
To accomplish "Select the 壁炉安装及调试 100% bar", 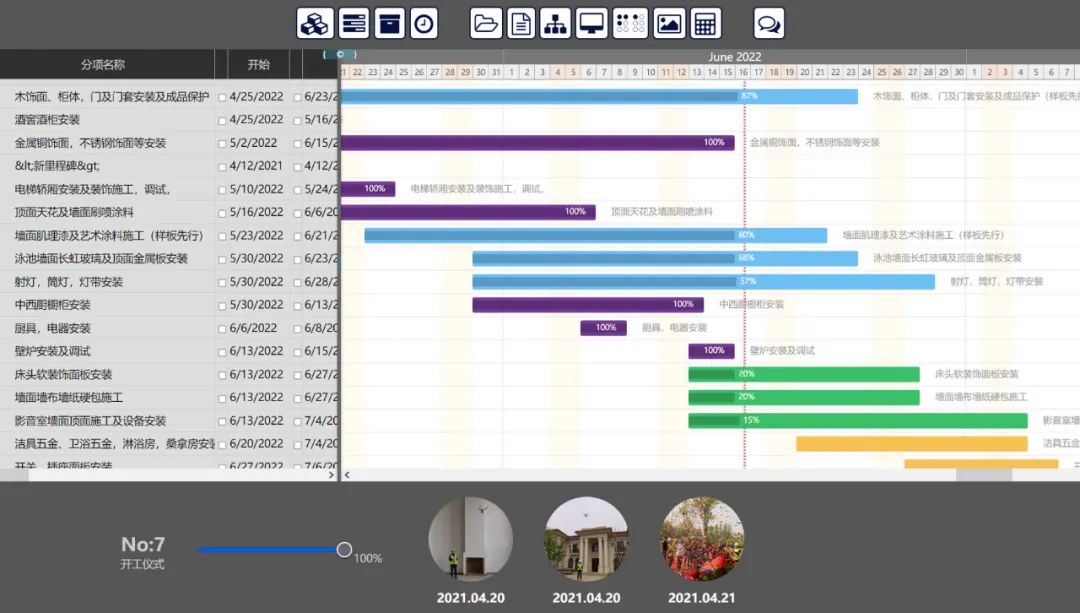I will pos(712,351).
